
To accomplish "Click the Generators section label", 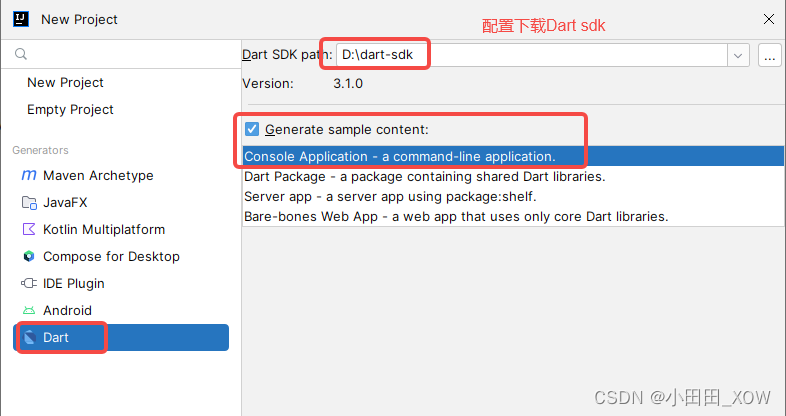I will (40, 150).
